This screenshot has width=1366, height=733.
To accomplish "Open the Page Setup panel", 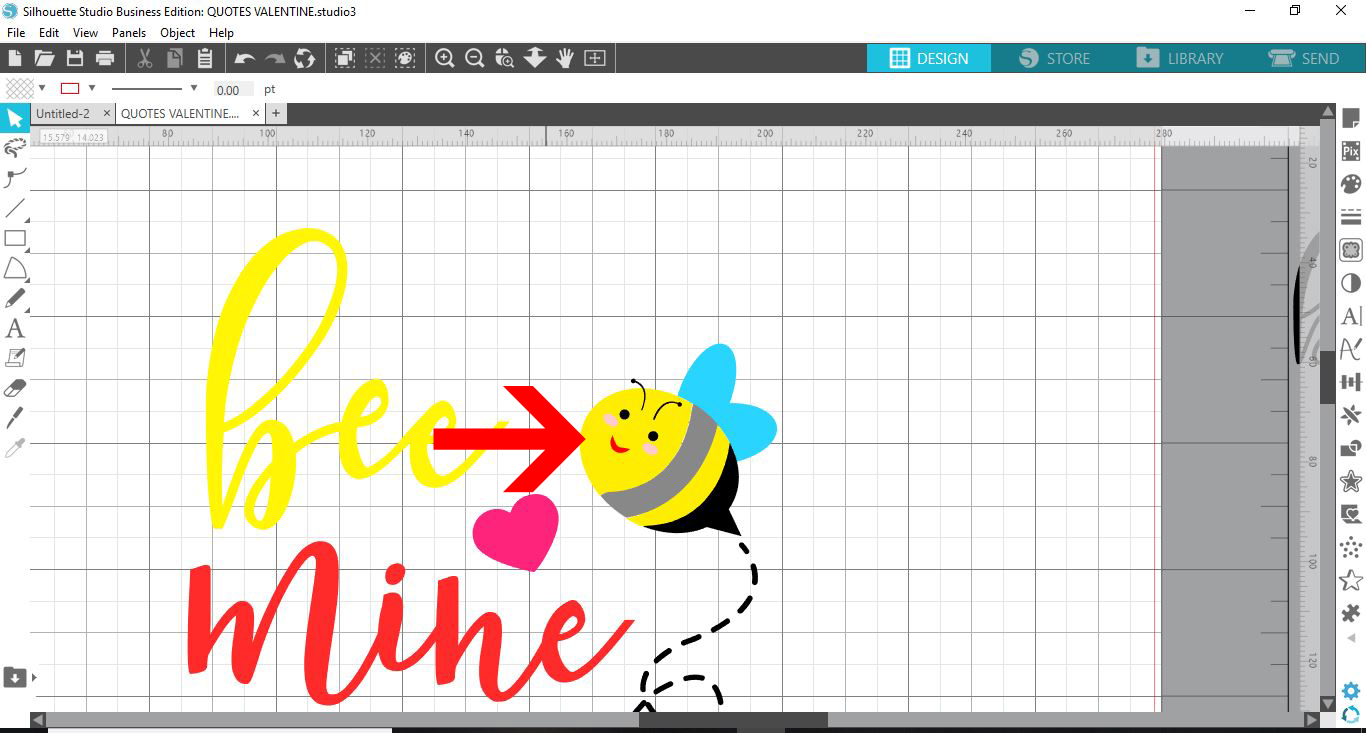I will [x=1351, y=119].
